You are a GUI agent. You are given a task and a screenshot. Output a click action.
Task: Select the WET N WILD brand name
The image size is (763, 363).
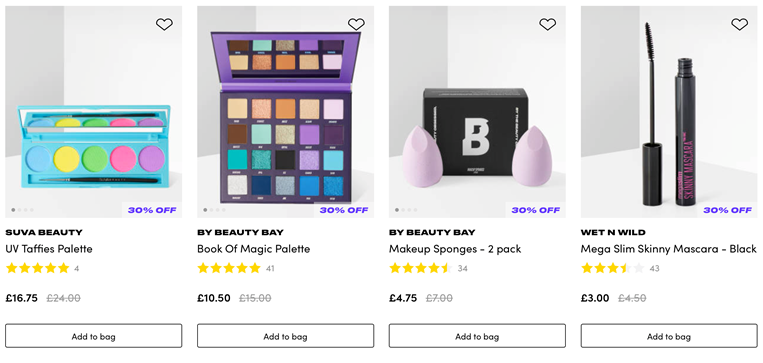click(x=613, y=232)
